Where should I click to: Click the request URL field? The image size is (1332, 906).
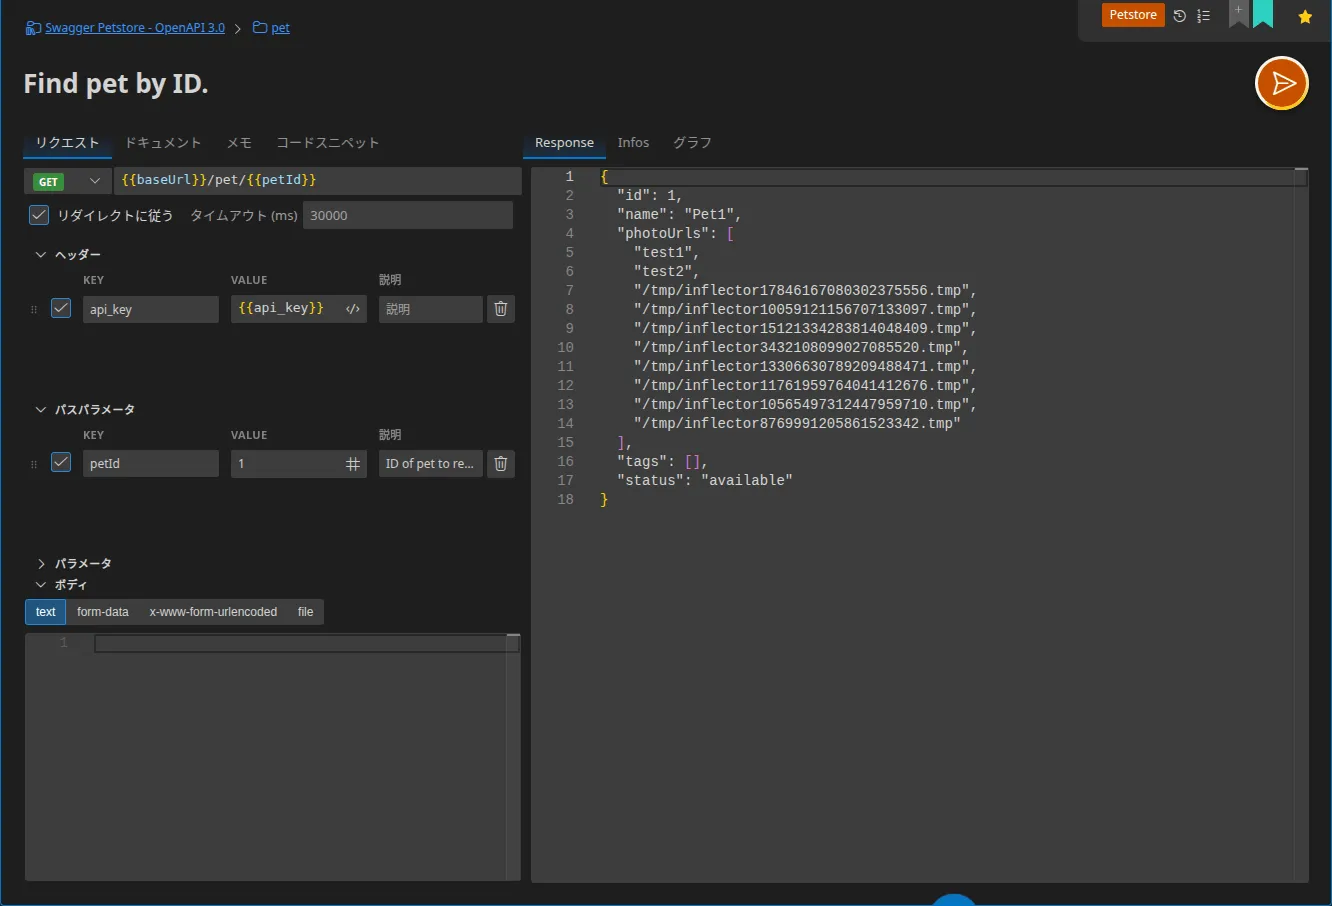coord(318,180)
